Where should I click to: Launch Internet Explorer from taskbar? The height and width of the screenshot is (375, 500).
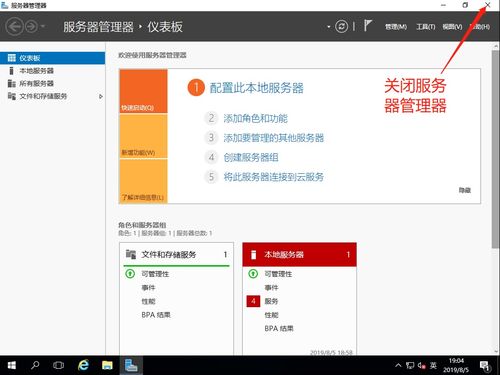(x=83, y=365)
